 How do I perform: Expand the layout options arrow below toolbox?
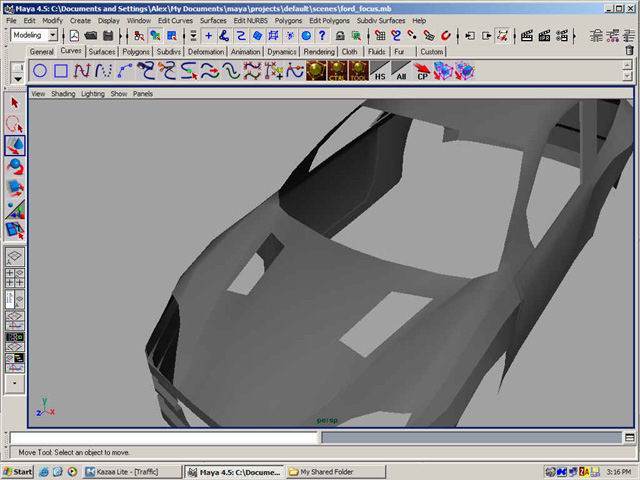point(15,382)
